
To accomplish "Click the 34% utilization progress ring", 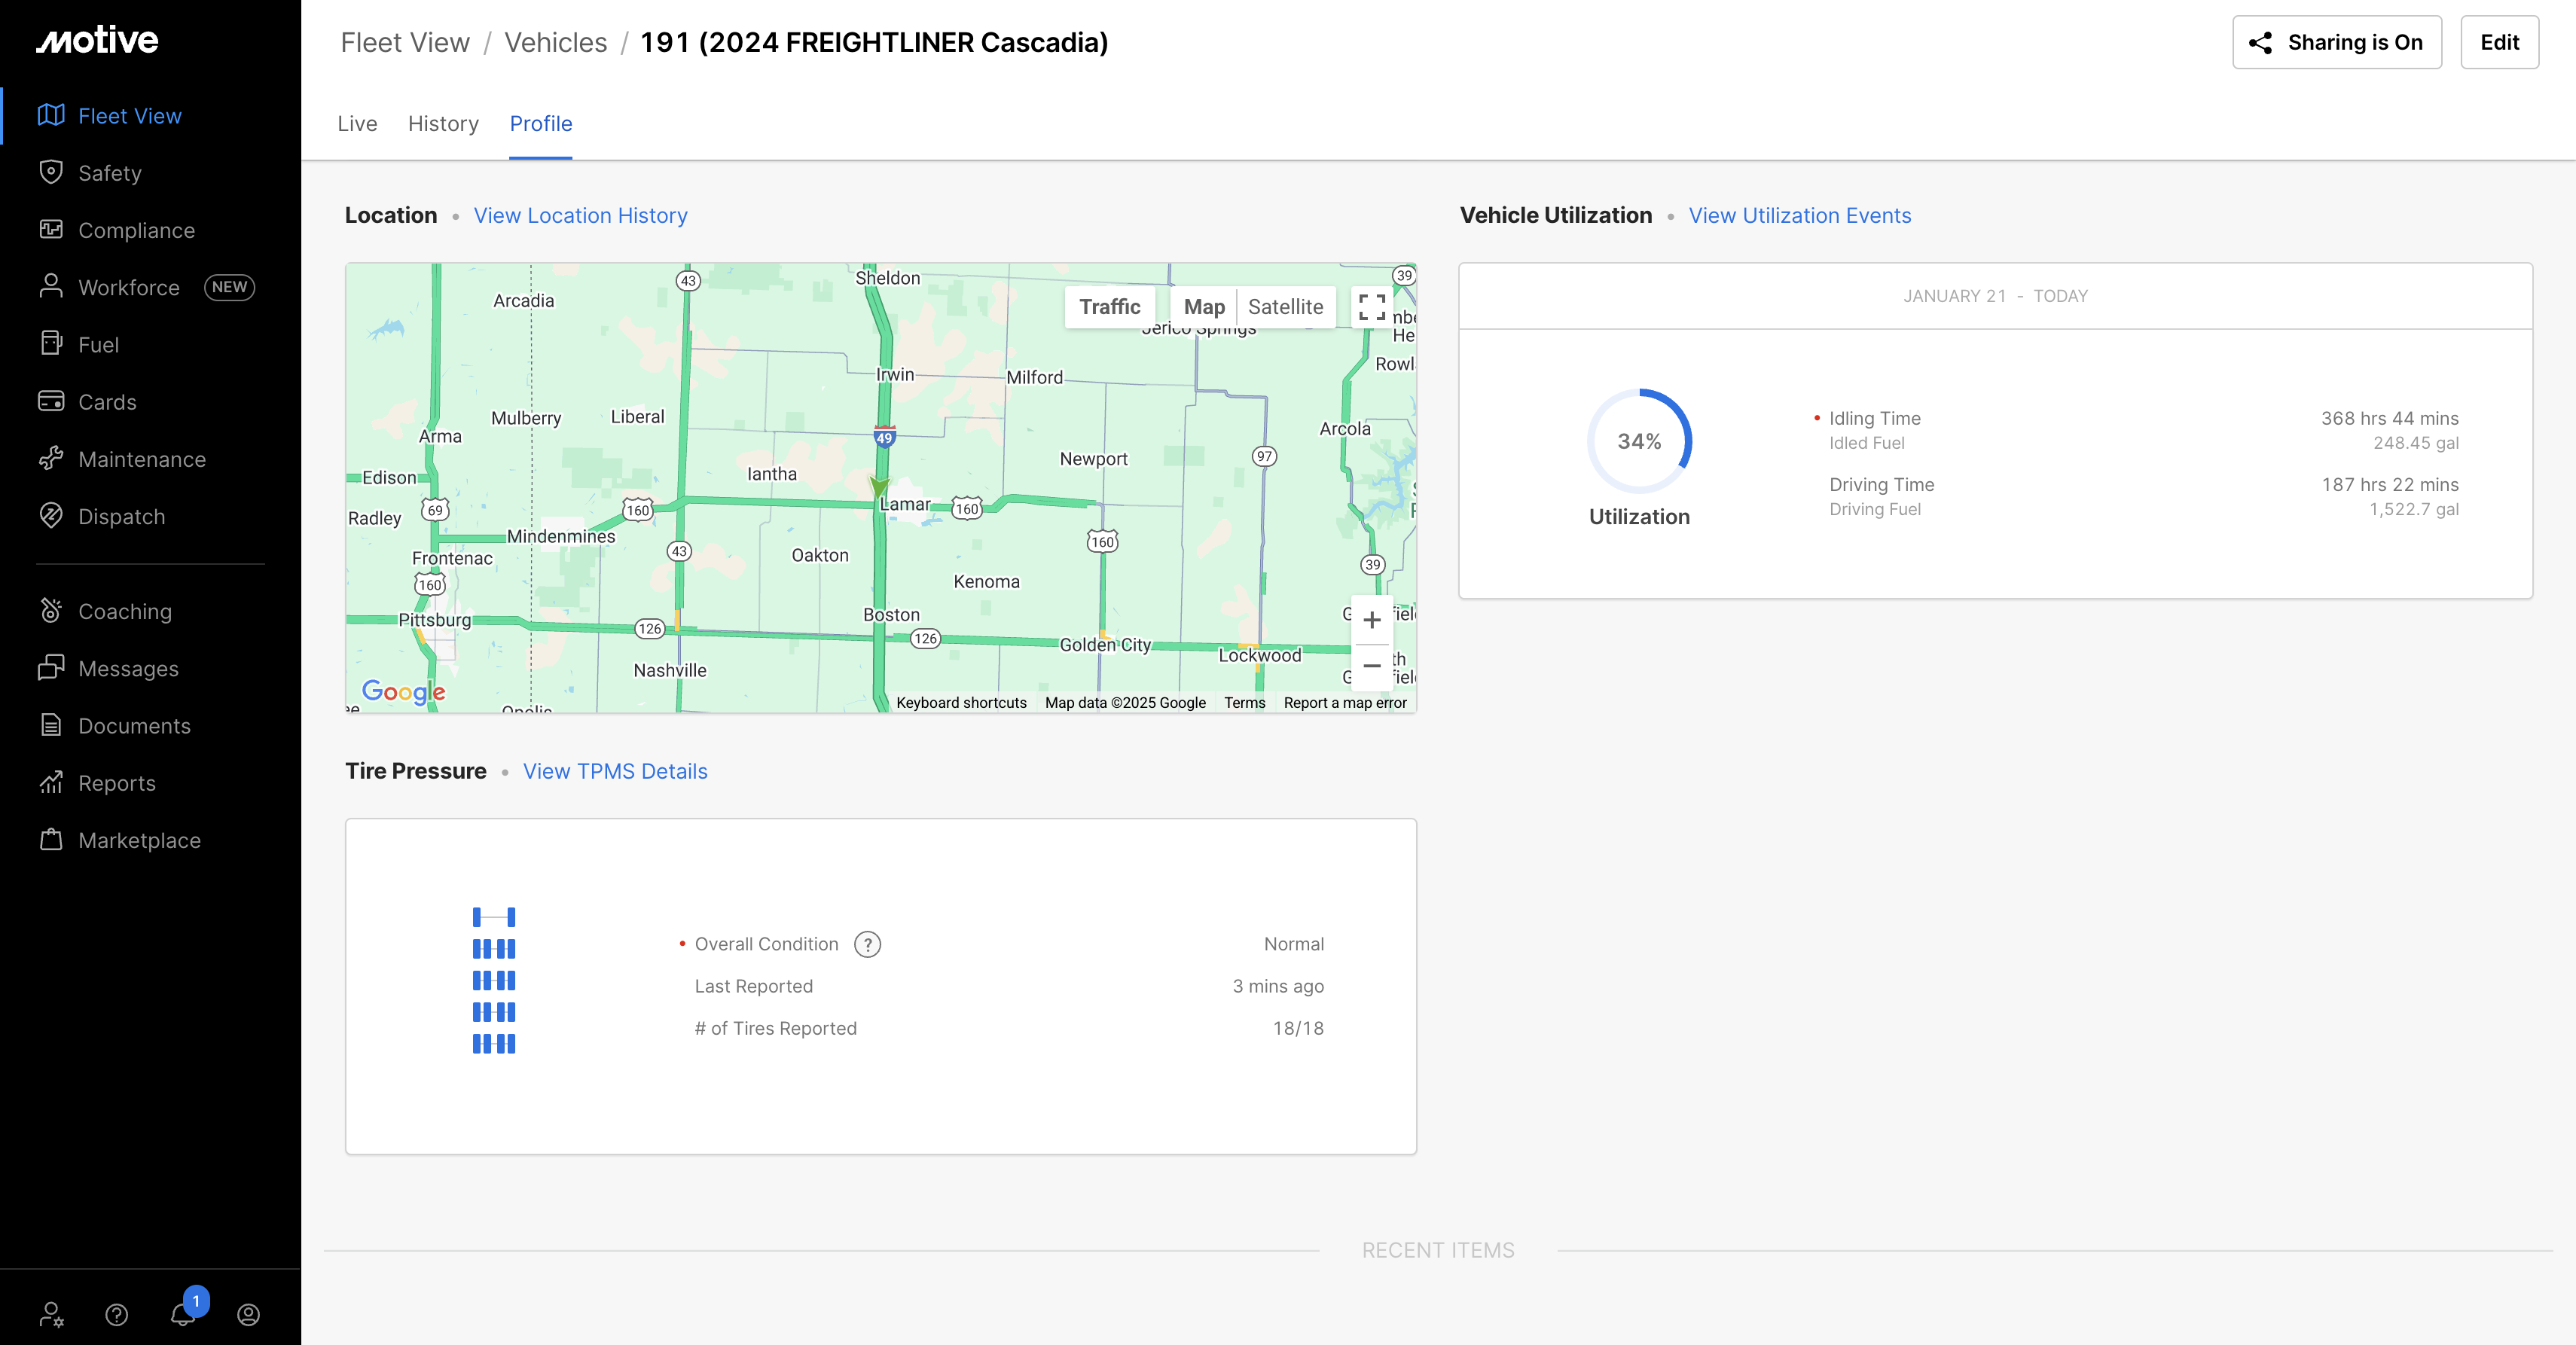I will [x=1639, y=441].
